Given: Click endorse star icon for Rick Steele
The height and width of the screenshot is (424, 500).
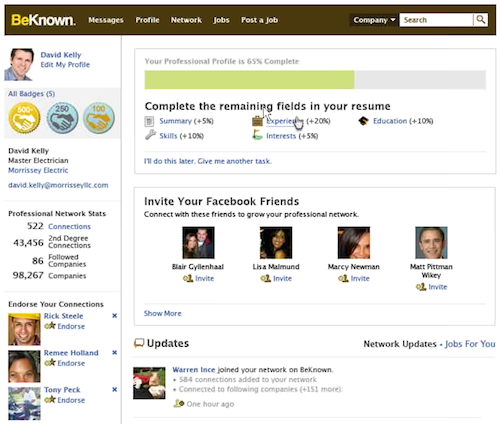Looking at the screenshot, I should click(50, 326).
